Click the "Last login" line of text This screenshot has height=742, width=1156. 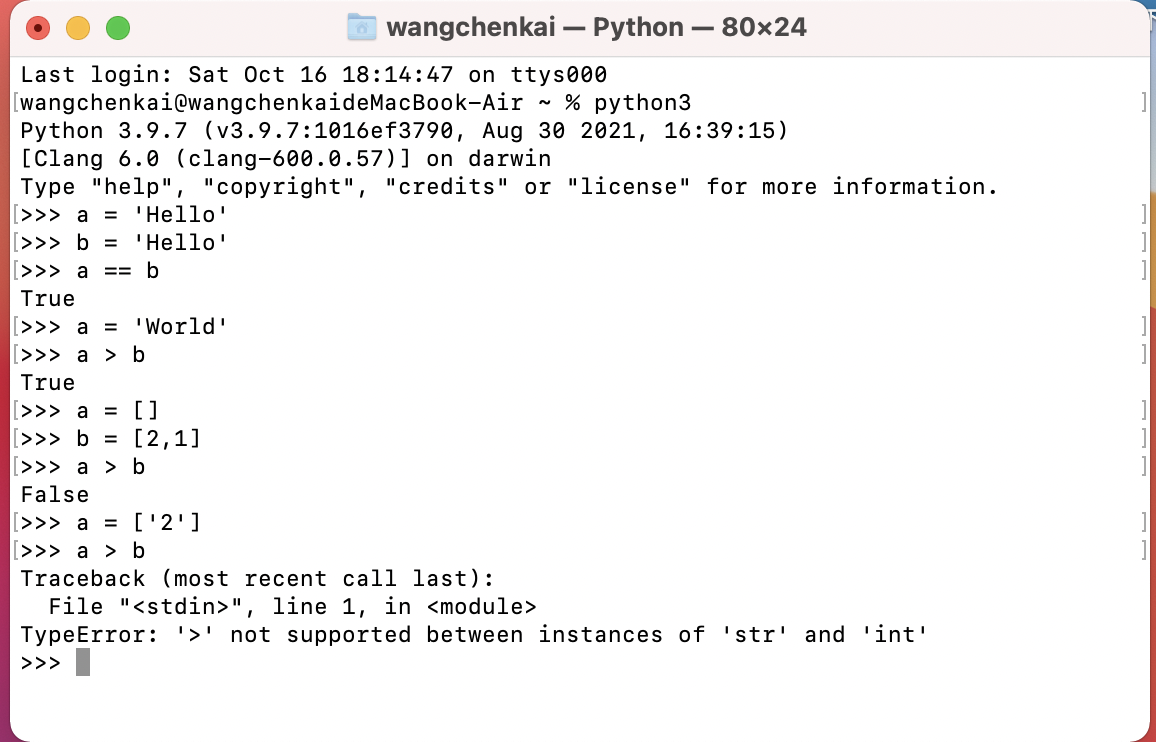tap(314, 75)
